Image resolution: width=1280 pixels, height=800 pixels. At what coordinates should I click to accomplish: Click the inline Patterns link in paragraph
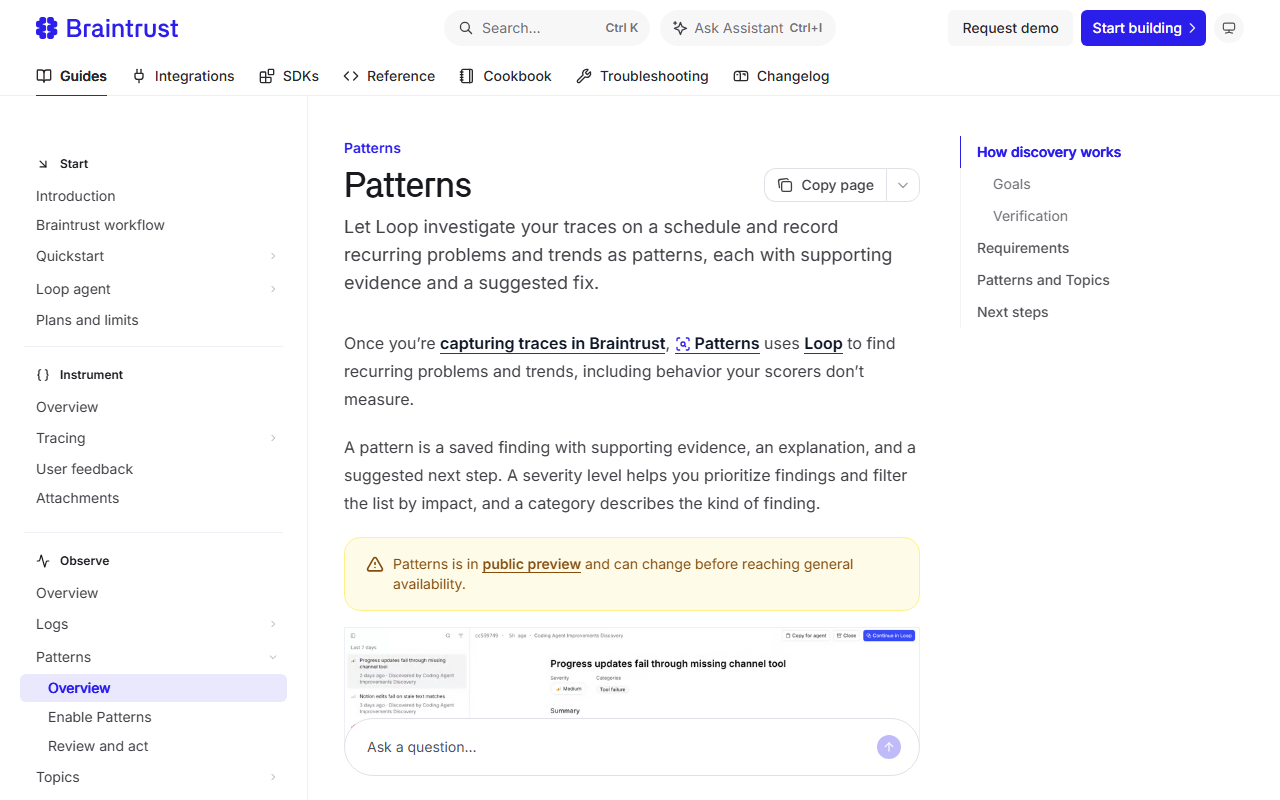pos(717,343)
